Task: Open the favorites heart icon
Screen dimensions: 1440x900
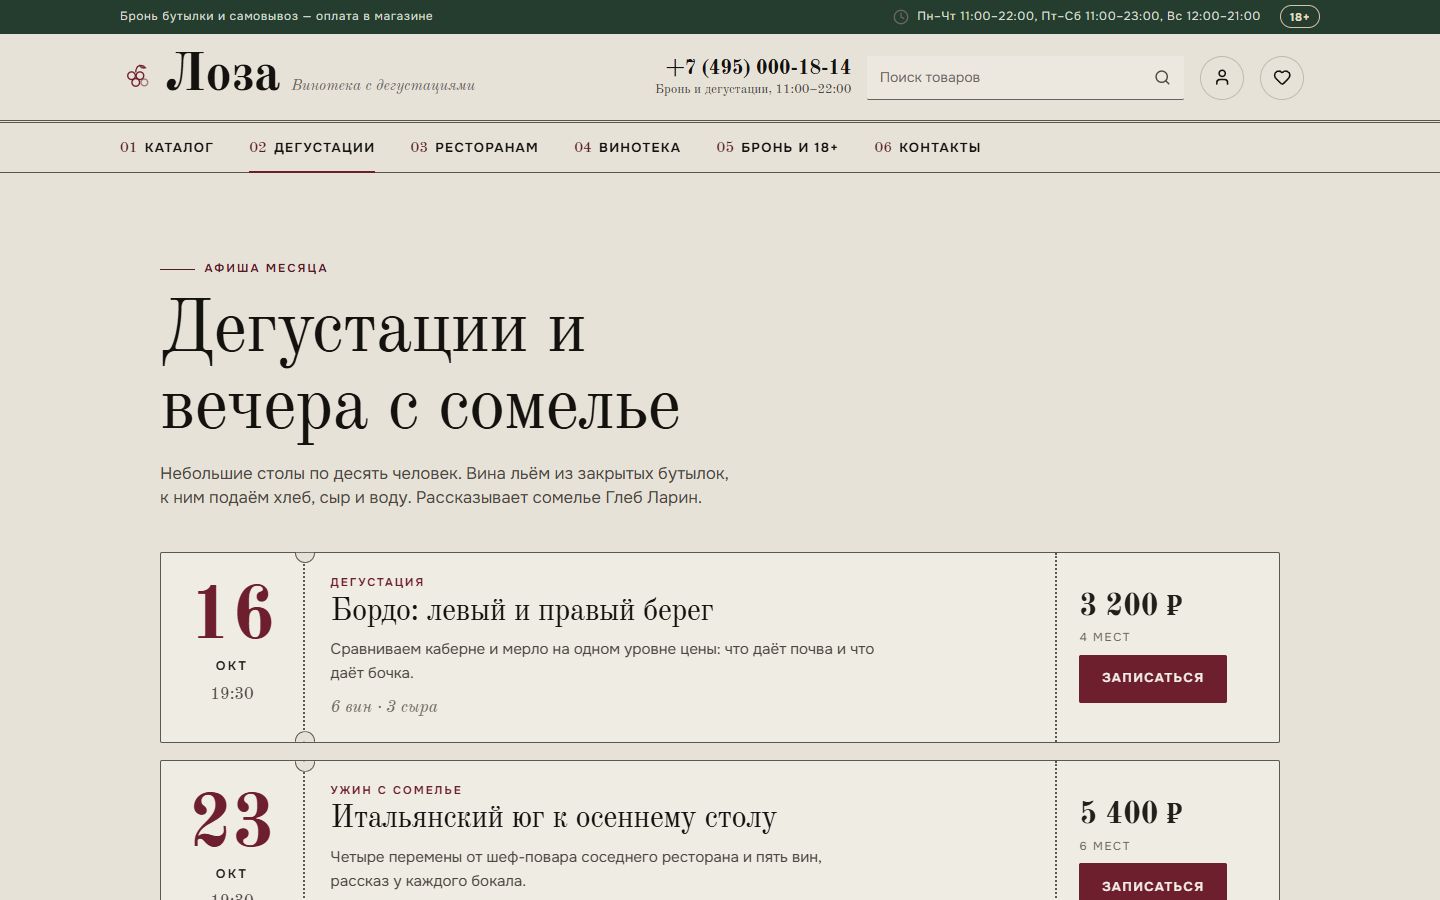Action: click(1282, 78)
